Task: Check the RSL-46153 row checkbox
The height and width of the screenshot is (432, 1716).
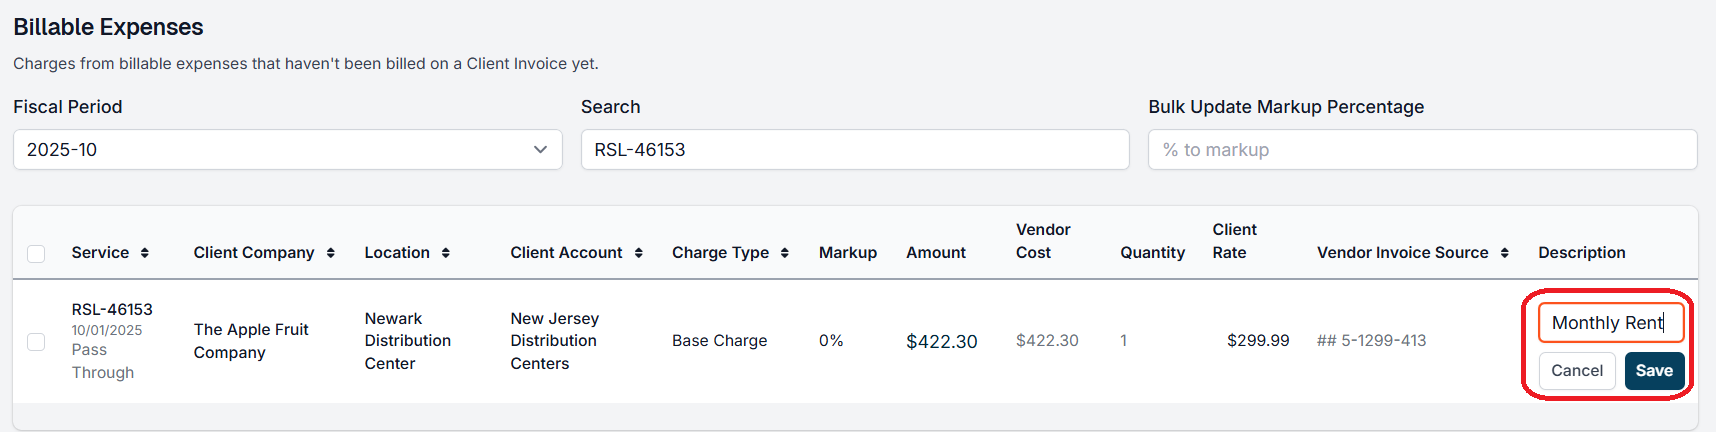Action: pyautogui.click(x=37, y=342)
